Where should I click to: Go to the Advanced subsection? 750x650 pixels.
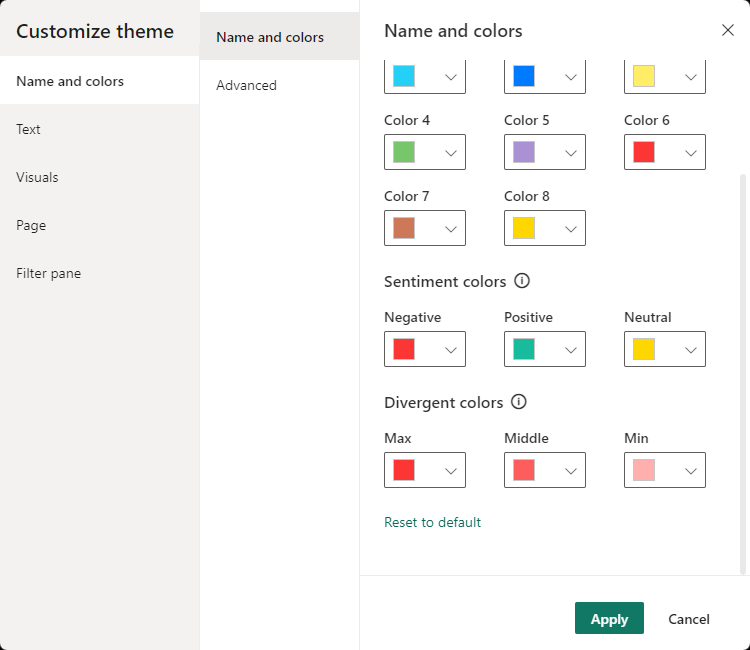point(246,85)
